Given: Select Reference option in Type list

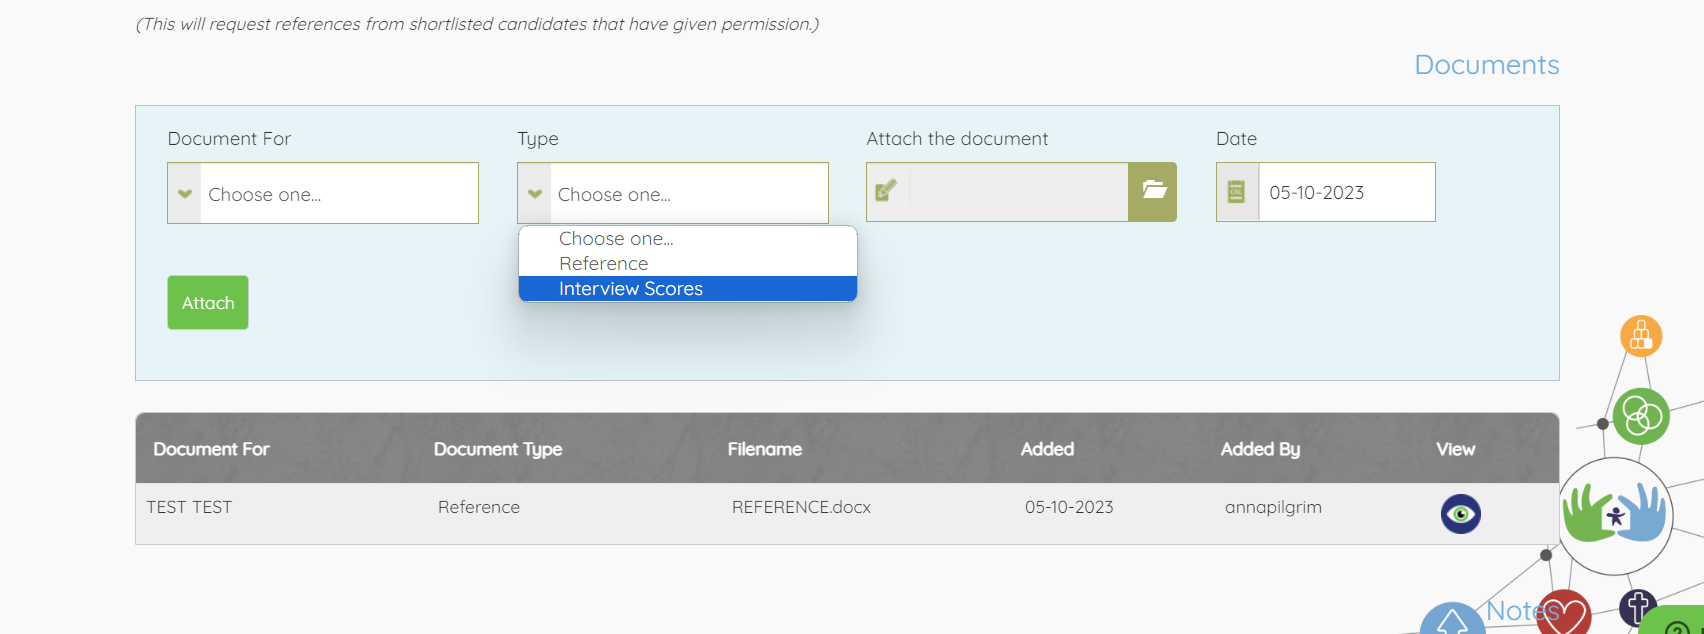Looking at the screenshot, I should click(x=604, y=264).
